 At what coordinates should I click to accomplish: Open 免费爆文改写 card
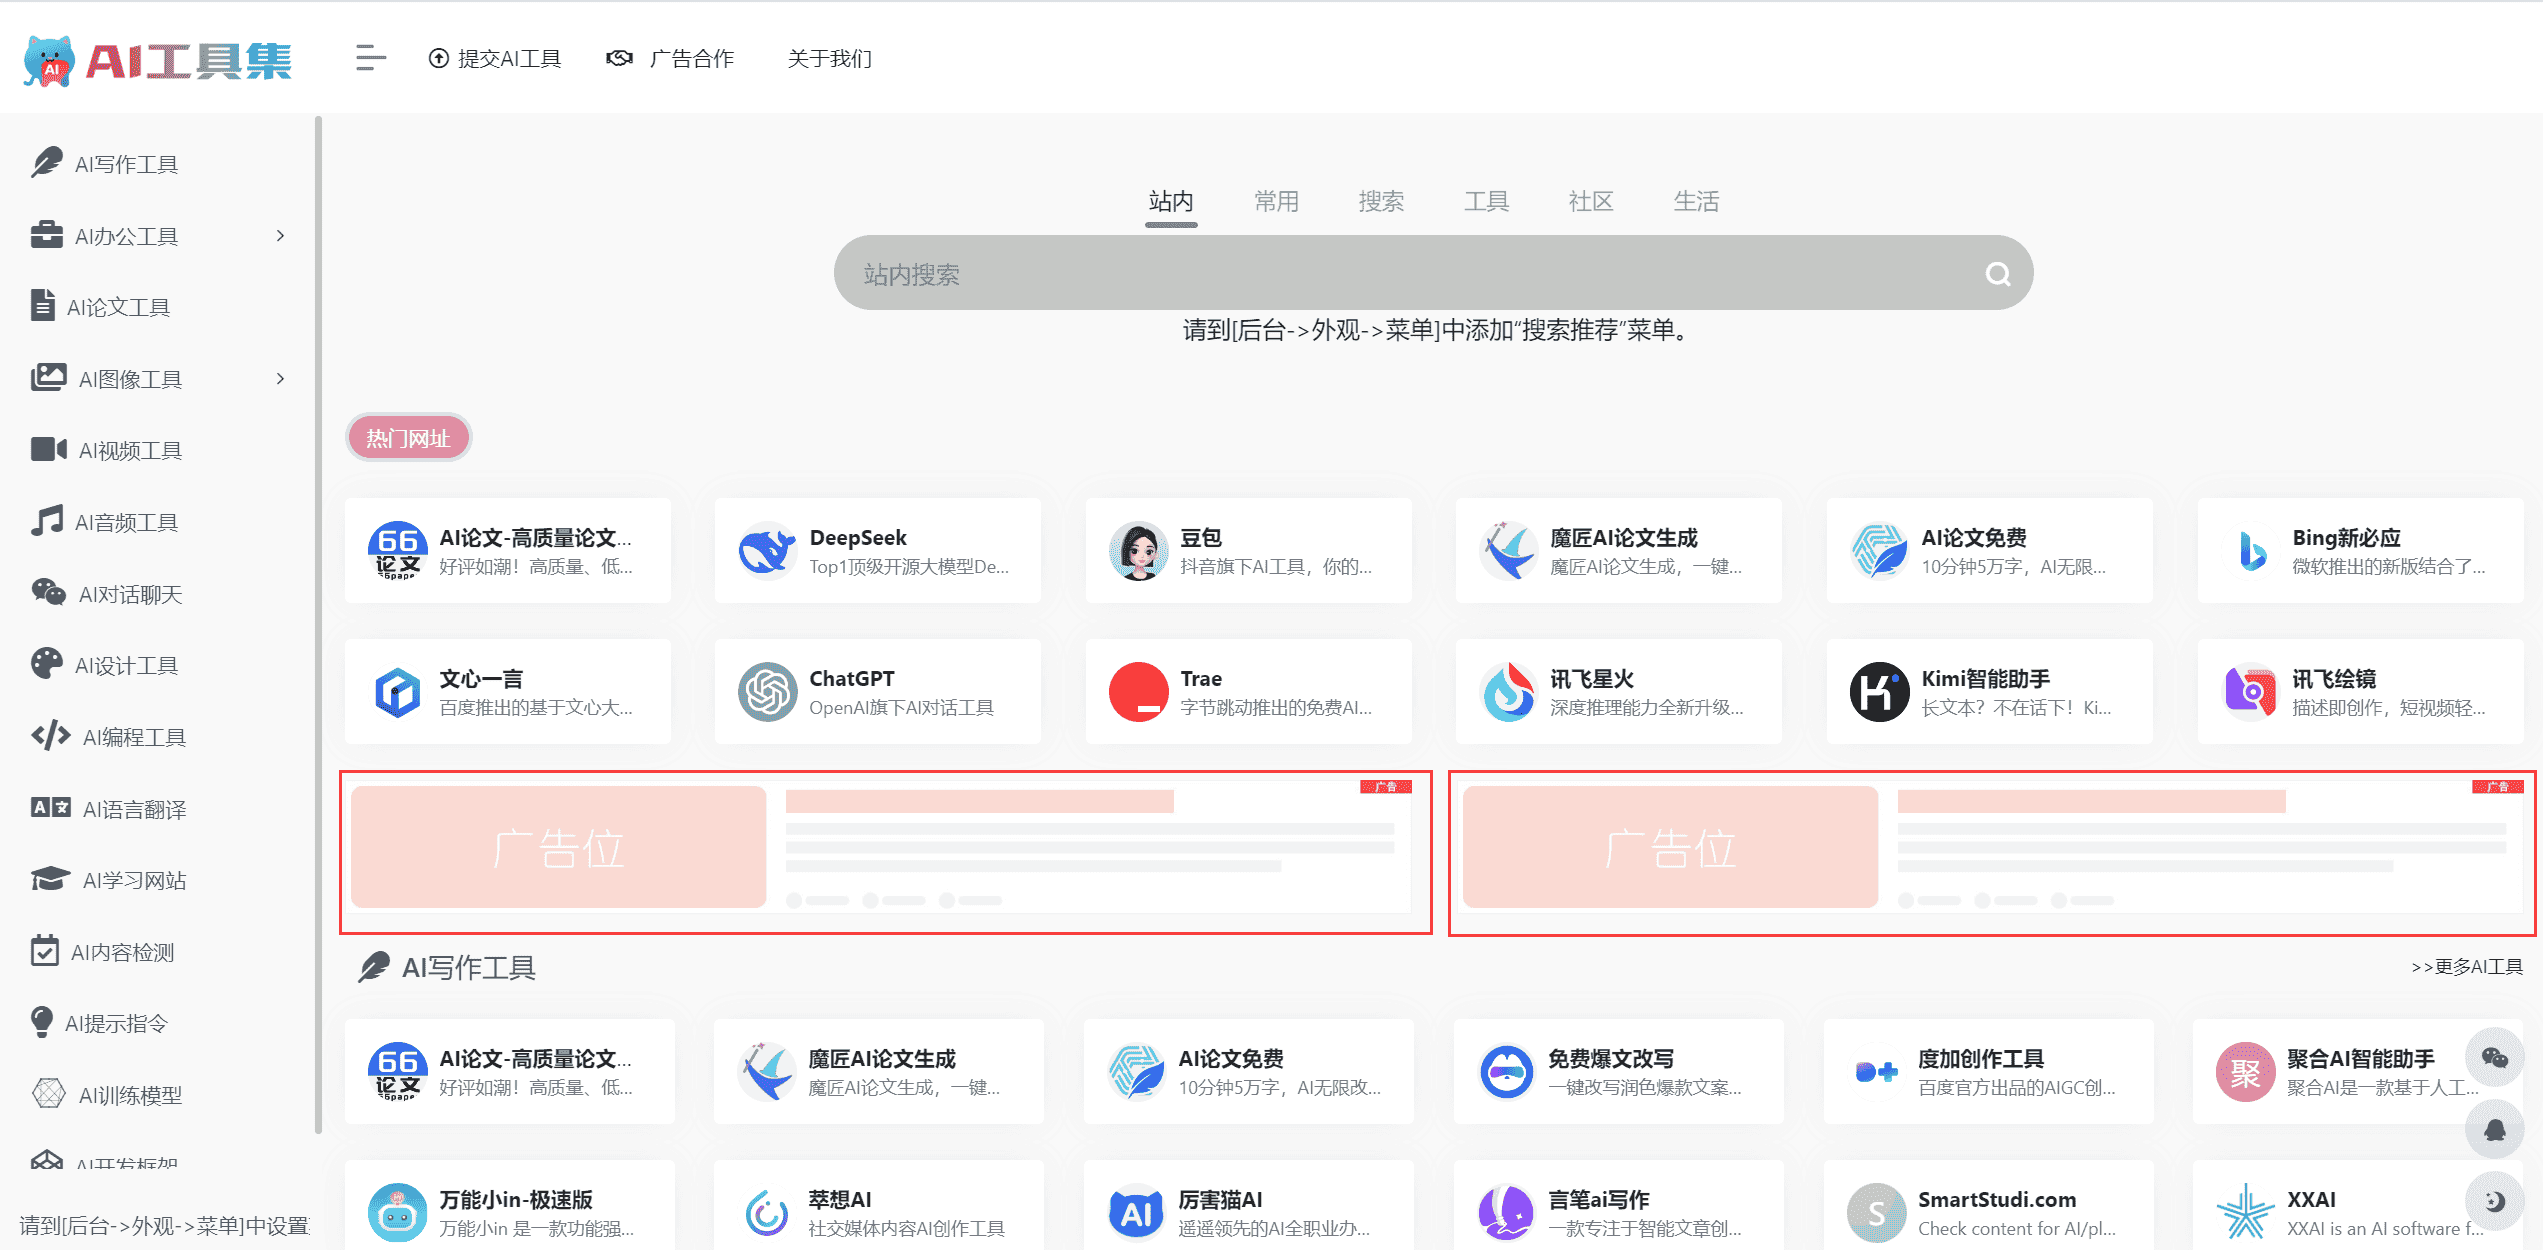(1619, 1072)
